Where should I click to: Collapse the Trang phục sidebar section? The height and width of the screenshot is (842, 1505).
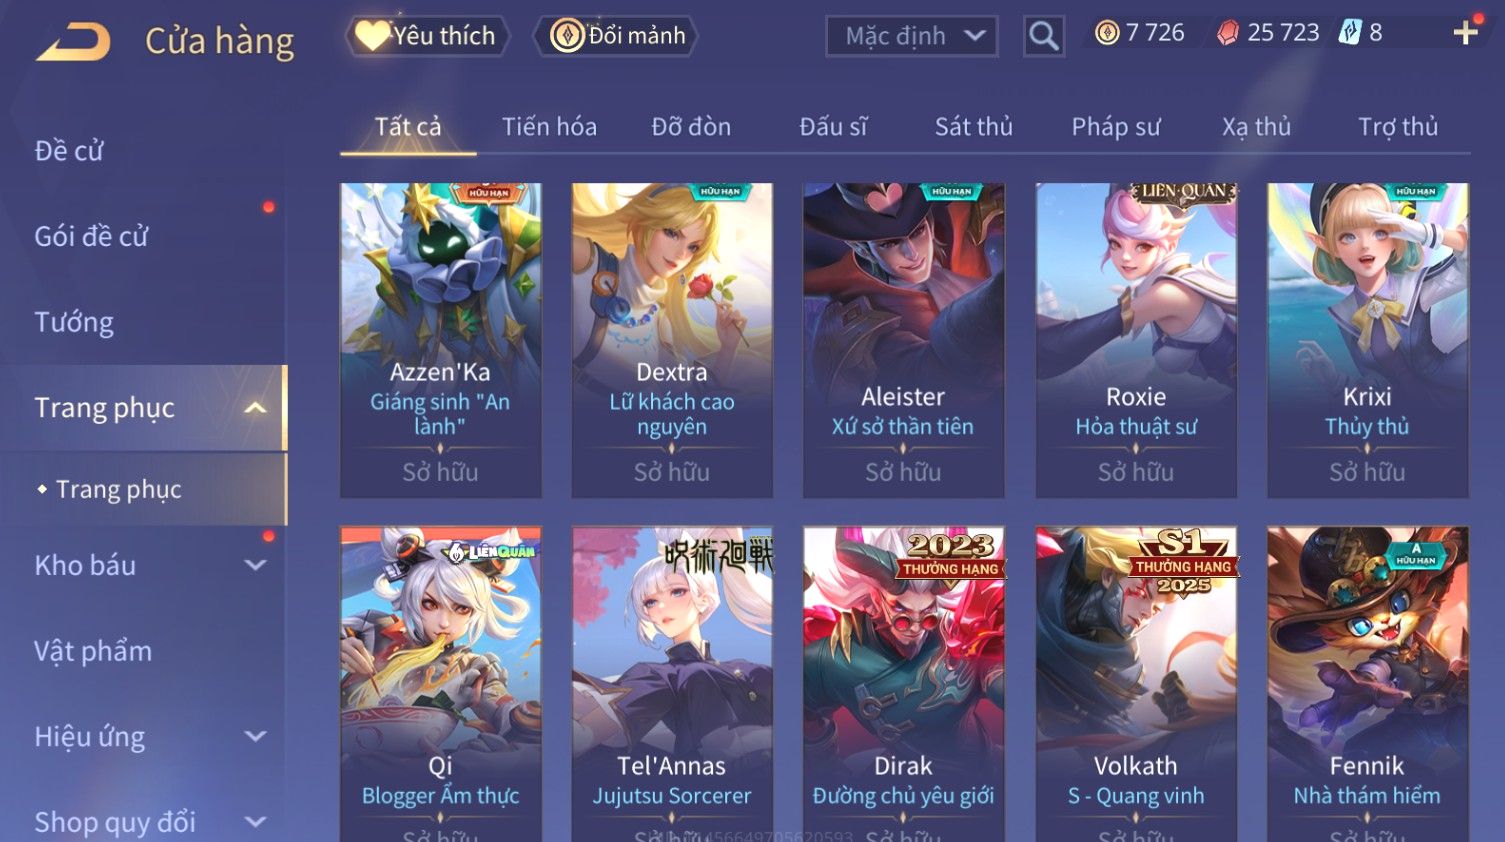pos(256,408)
